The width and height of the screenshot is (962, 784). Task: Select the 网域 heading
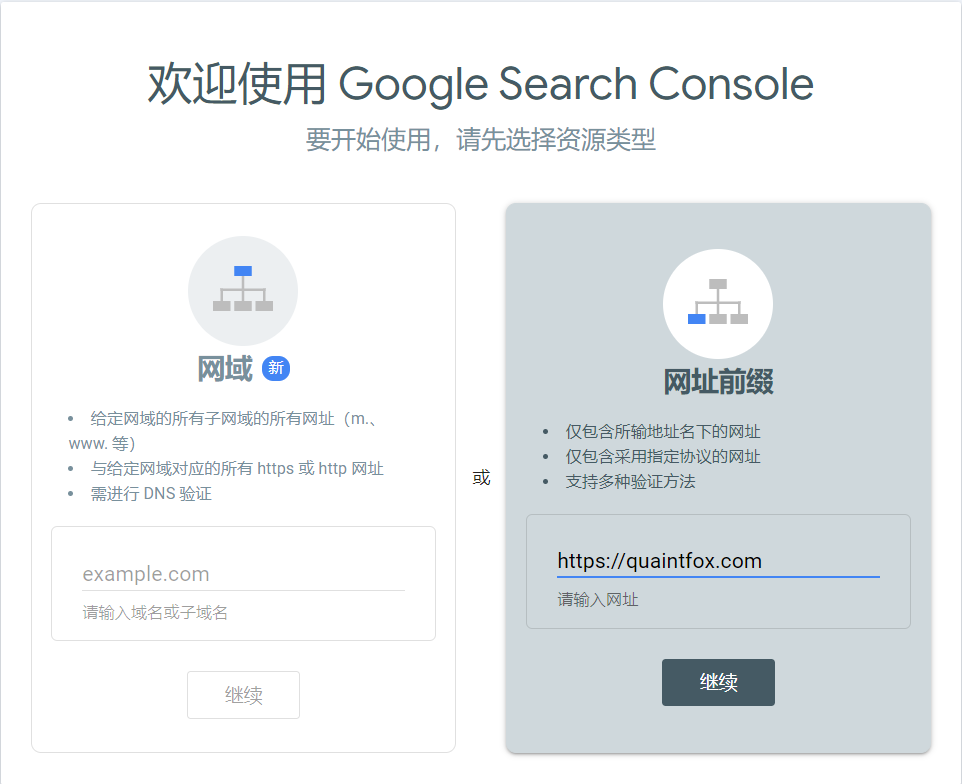pyautogui.click(x=225, y=369)
